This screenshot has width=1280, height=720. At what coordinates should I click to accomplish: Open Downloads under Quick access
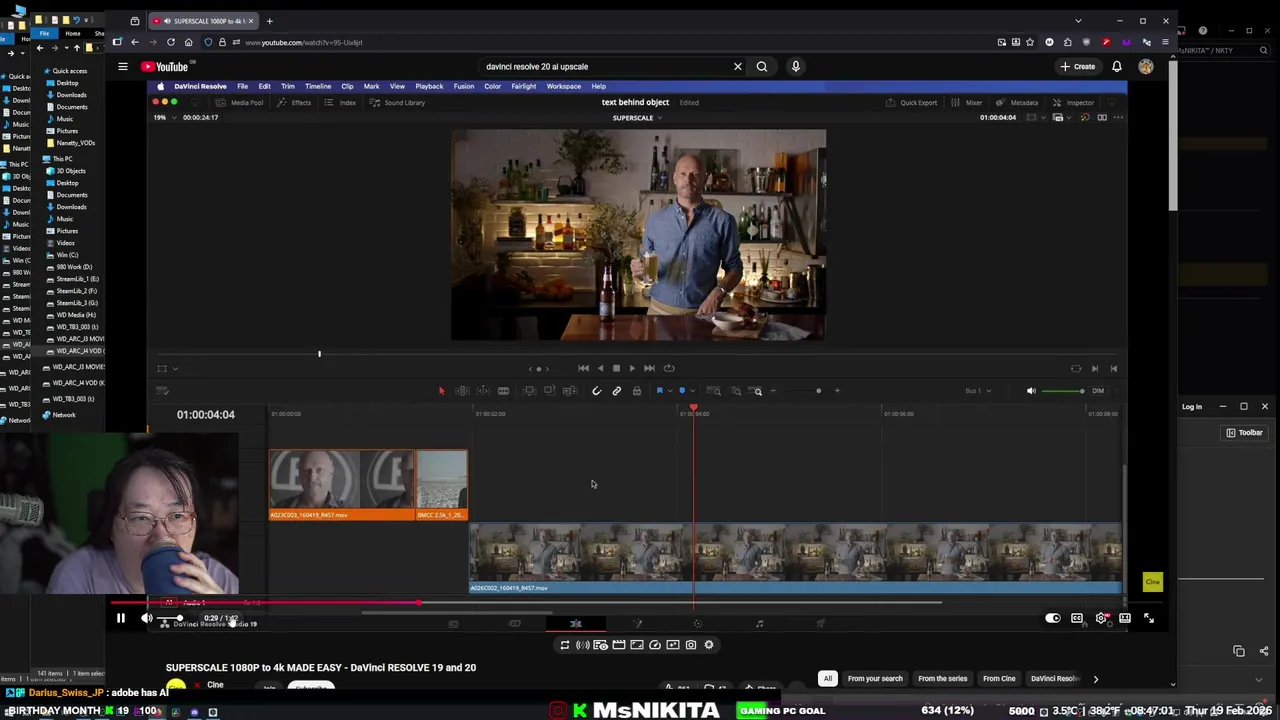(x=72, y=95)
